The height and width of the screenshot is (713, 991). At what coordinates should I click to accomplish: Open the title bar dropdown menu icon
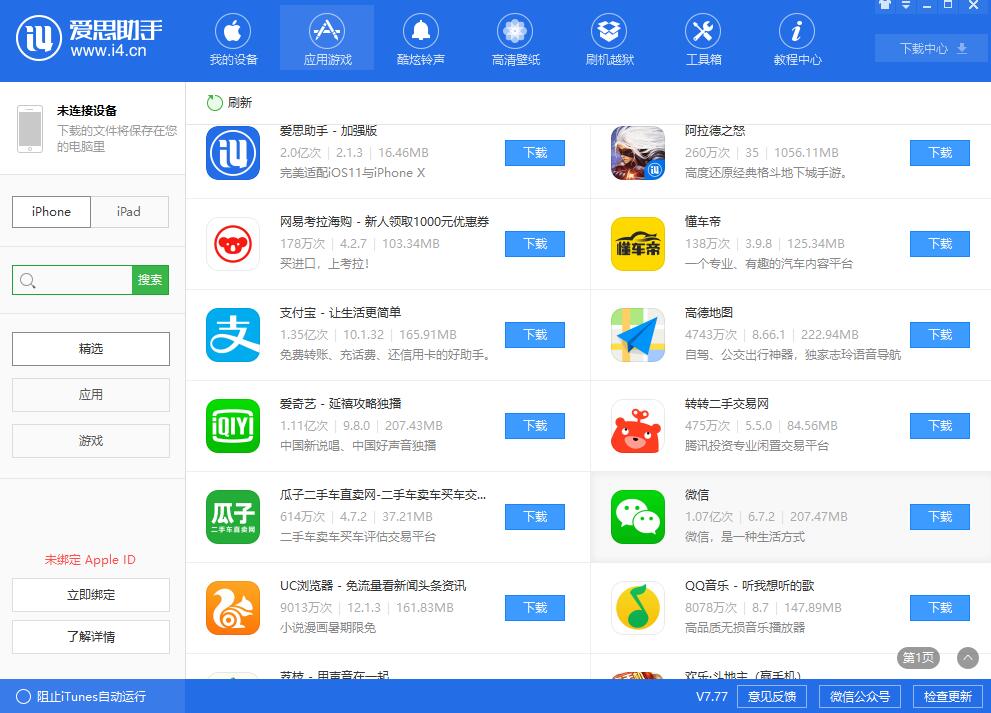tap(906, 4)
